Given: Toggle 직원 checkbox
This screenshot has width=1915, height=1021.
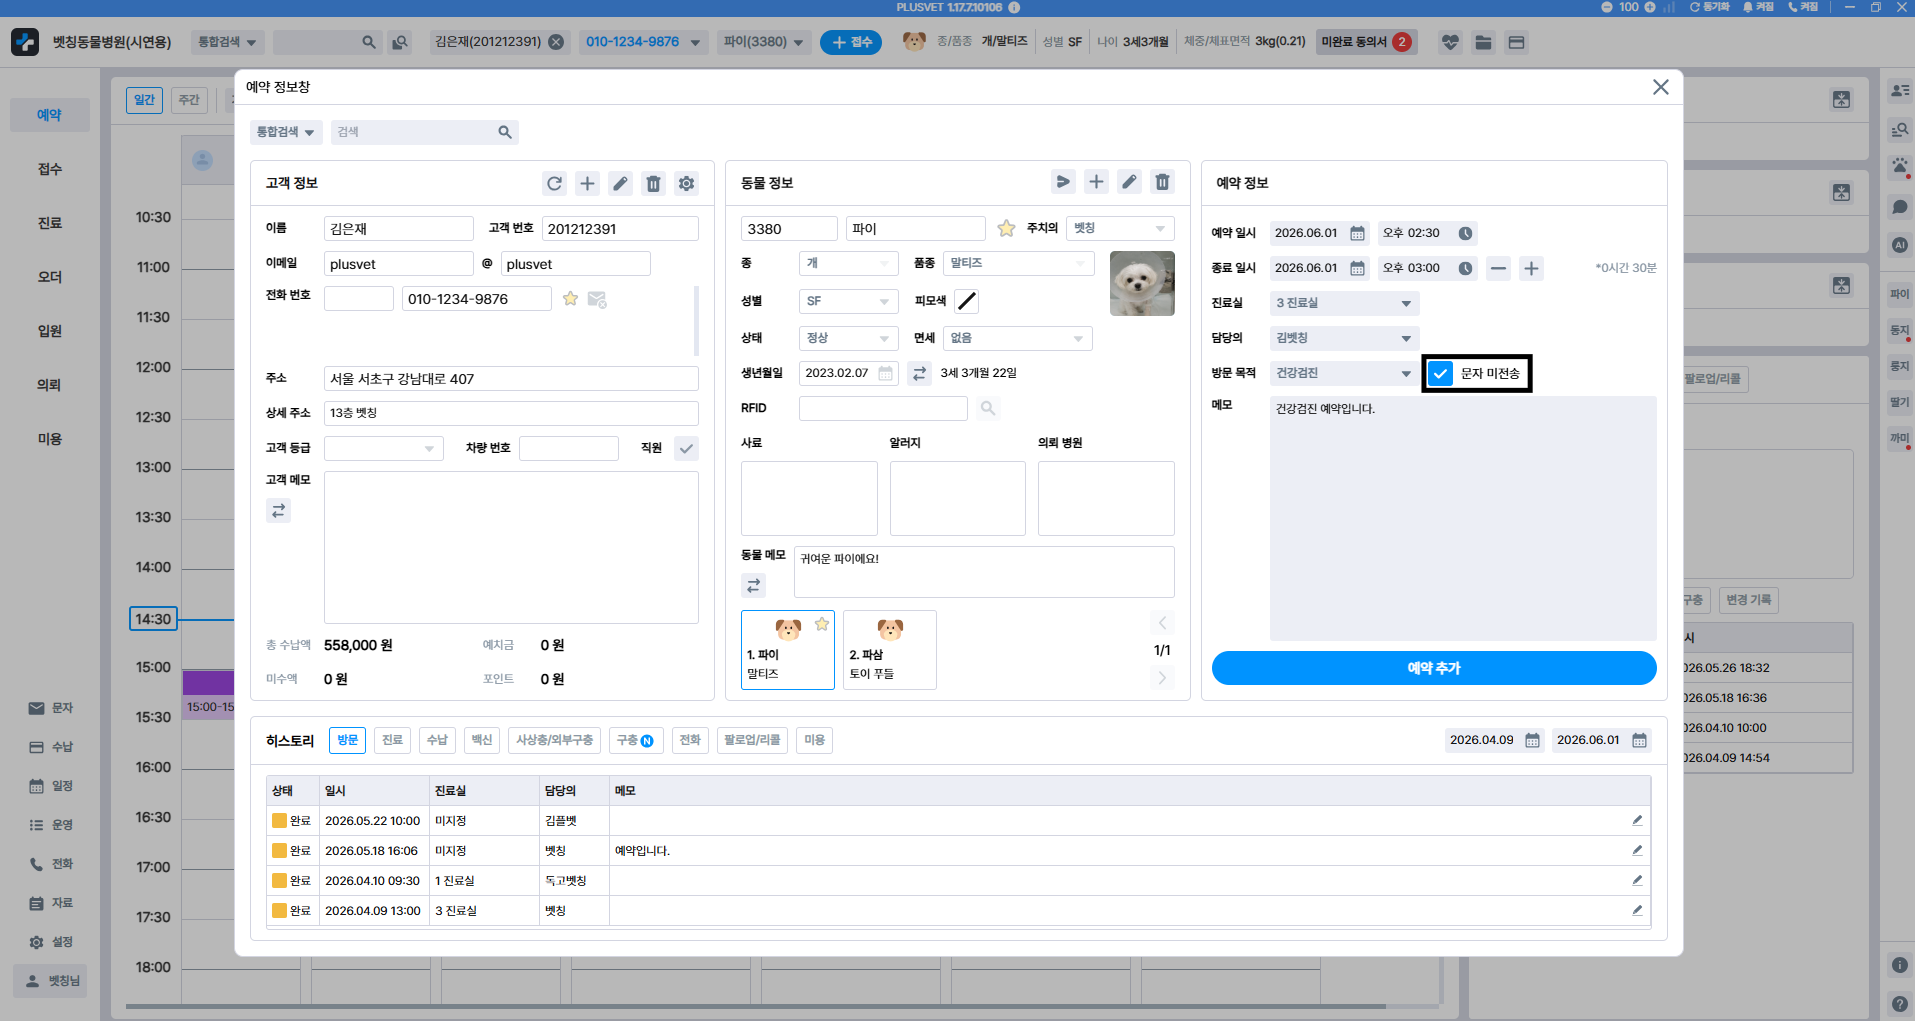Looking at the screenshot, I should (686, 448).
